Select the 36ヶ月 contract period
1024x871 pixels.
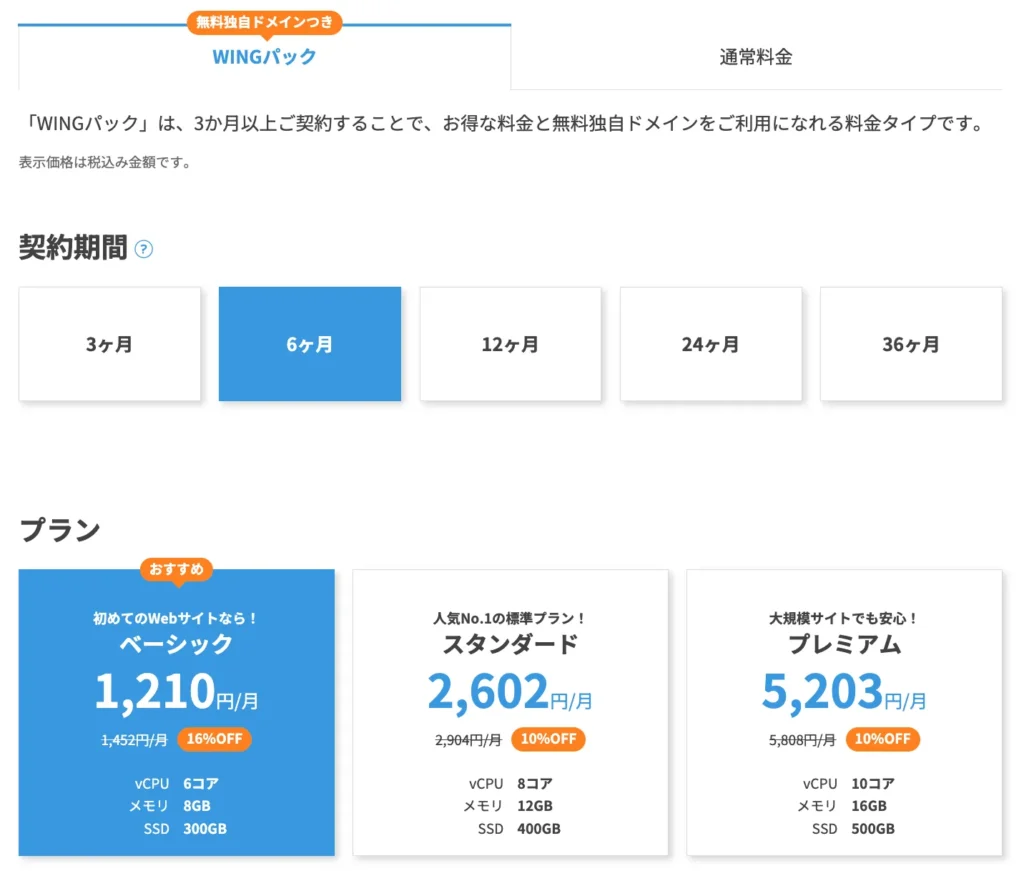tap(911, 344)
